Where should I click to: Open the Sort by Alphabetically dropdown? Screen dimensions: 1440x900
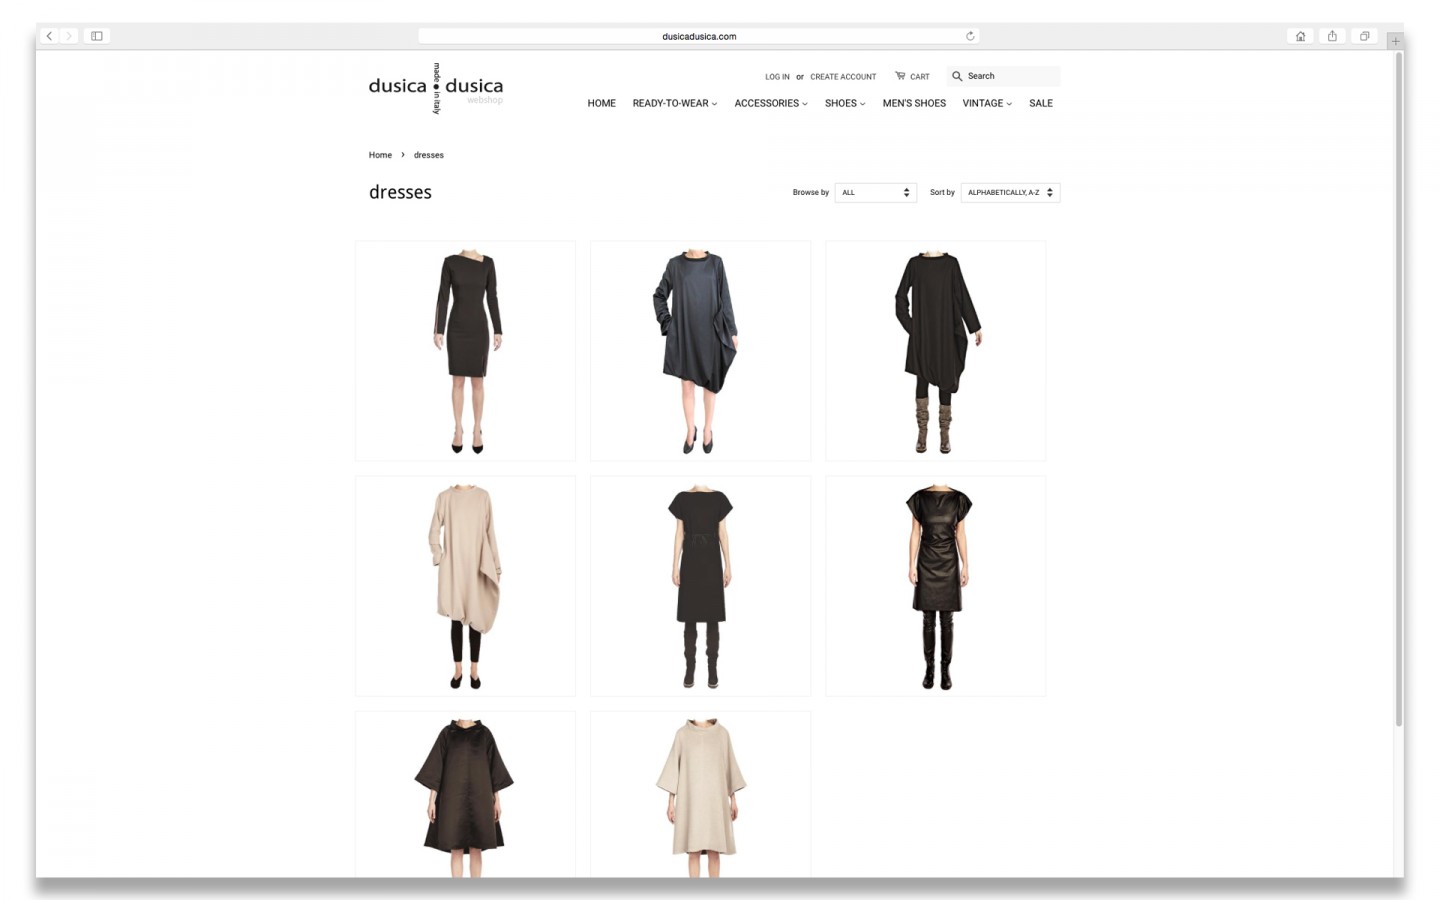[x=1010, y=192]
